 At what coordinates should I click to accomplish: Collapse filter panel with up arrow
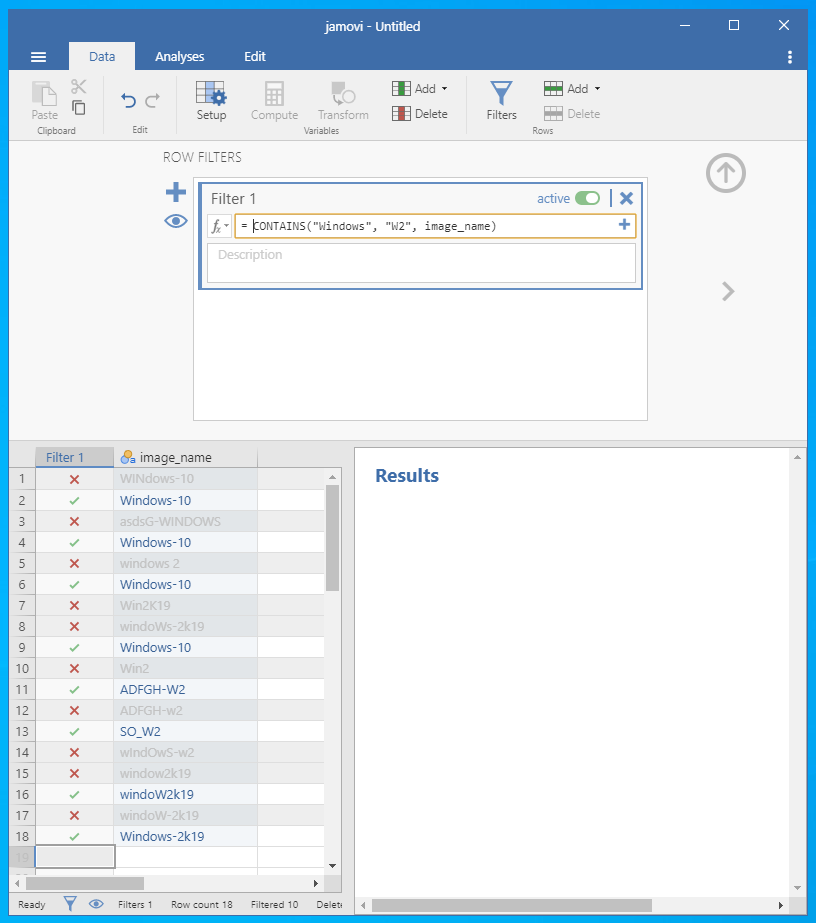coord(726,173)
